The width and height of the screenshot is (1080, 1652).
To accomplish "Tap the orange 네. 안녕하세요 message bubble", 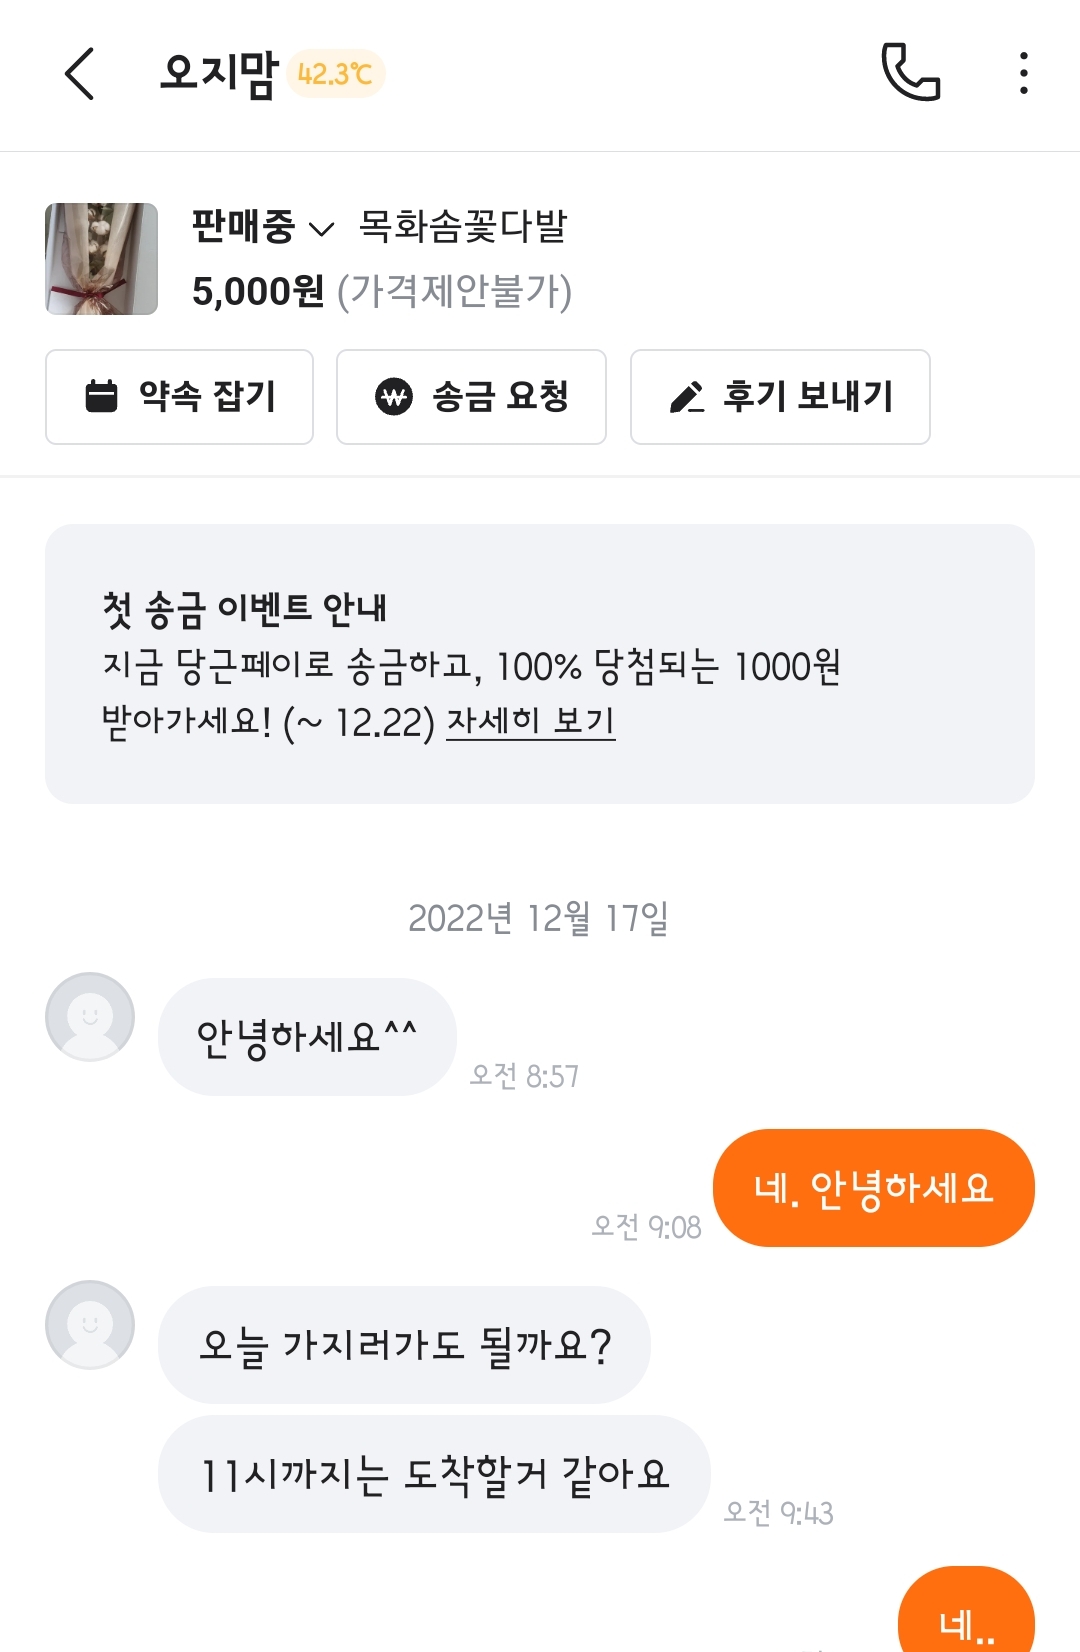I will point(873,1188).
